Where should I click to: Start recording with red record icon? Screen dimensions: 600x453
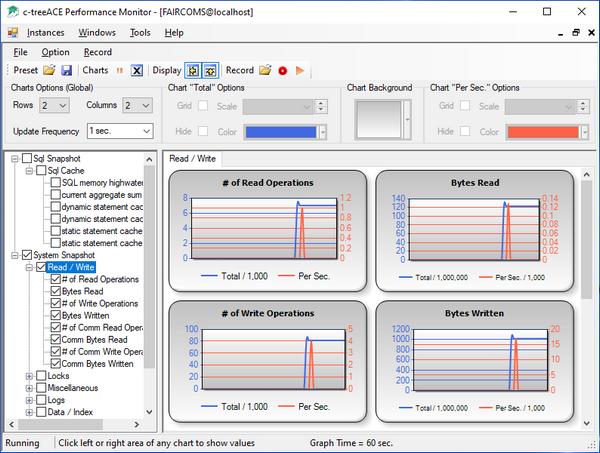283,71
